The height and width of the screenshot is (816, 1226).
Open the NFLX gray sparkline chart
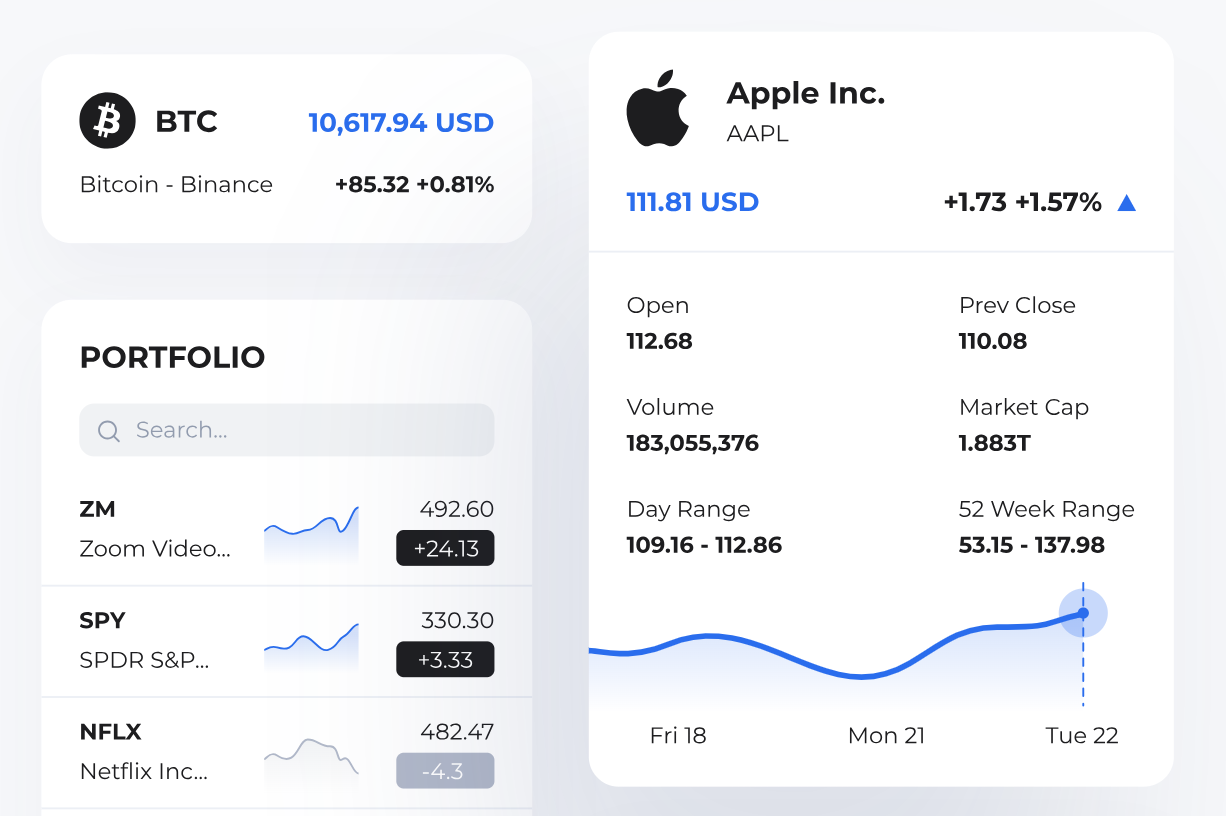[x=311, y=755]
